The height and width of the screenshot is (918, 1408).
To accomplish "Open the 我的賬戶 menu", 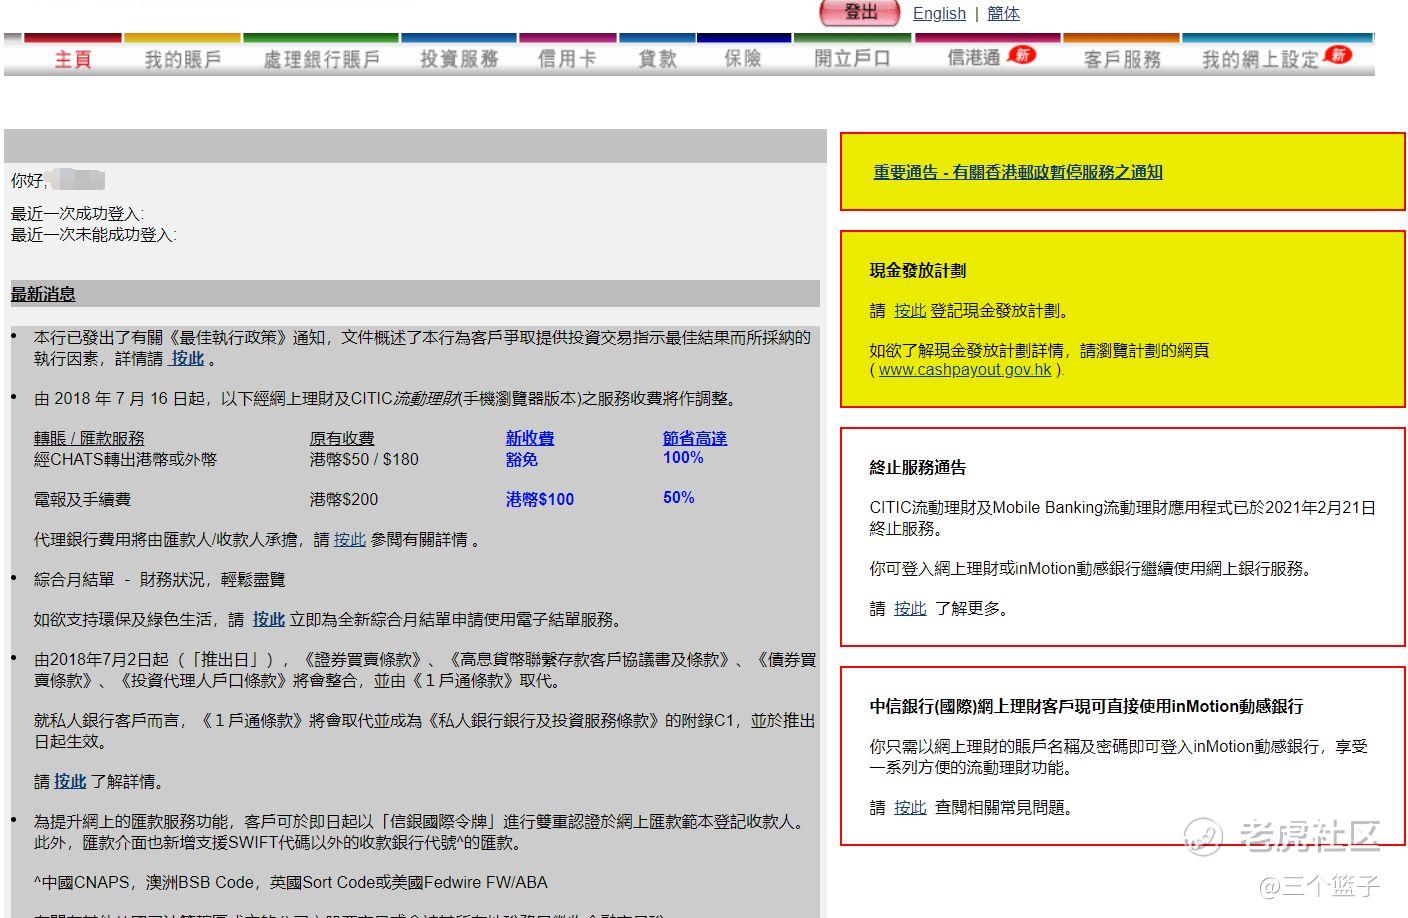I will coord(182,59).
